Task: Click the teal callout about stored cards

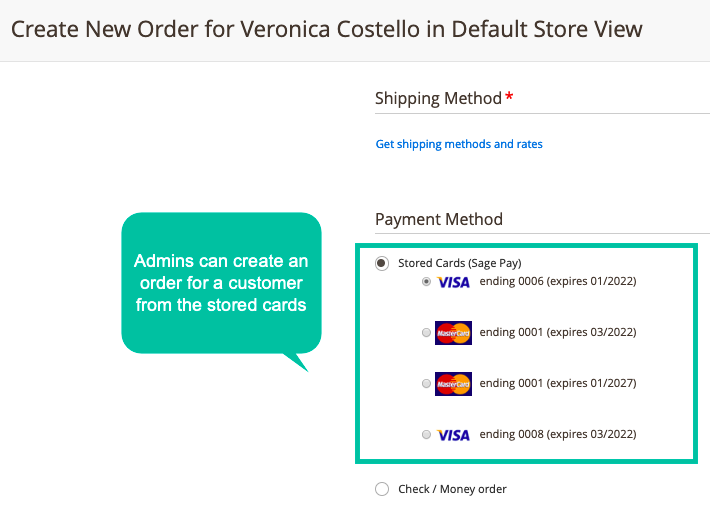Action: pos(221,284)
